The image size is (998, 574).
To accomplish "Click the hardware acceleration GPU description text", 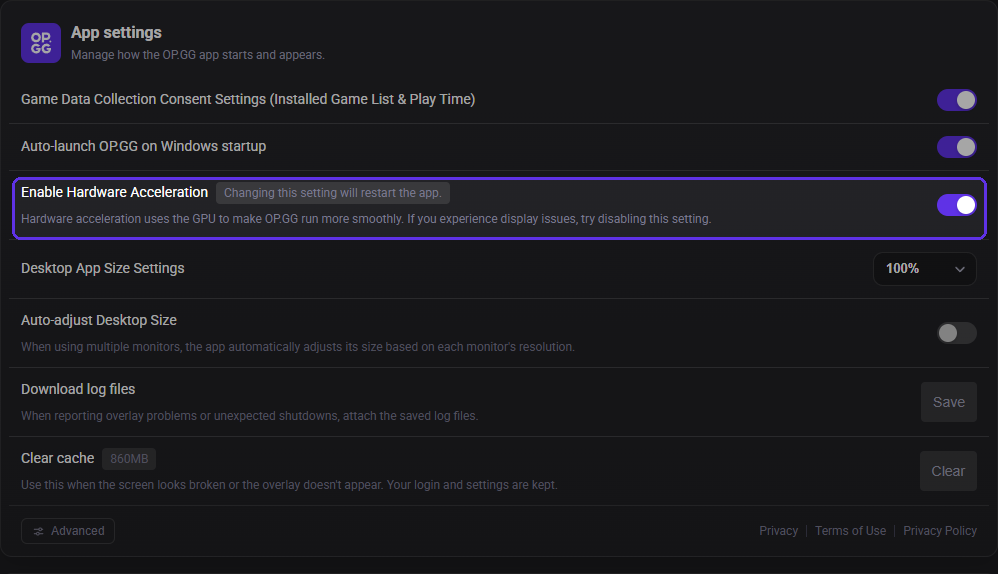I will 366,219.
